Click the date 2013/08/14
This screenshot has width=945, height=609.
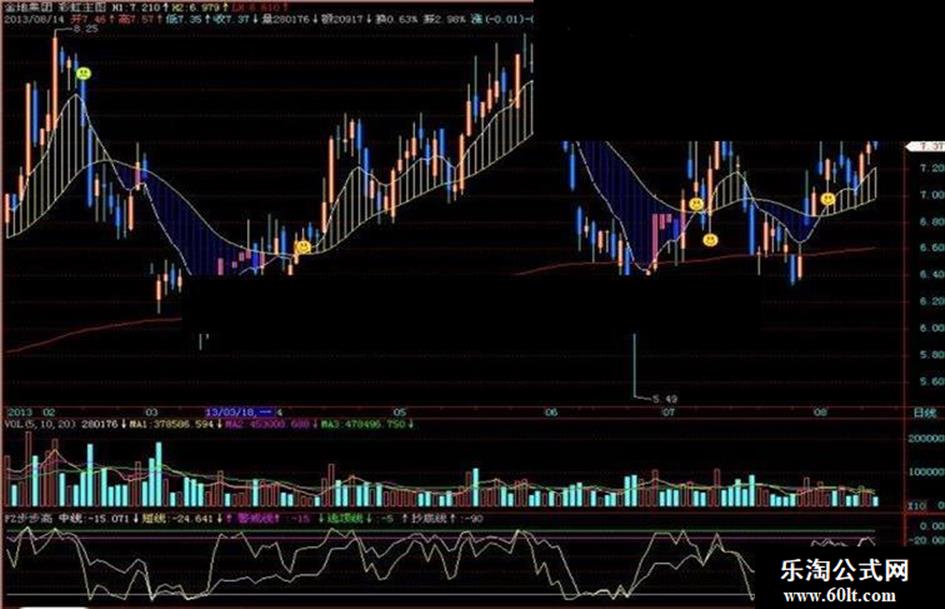coord(34,19)
